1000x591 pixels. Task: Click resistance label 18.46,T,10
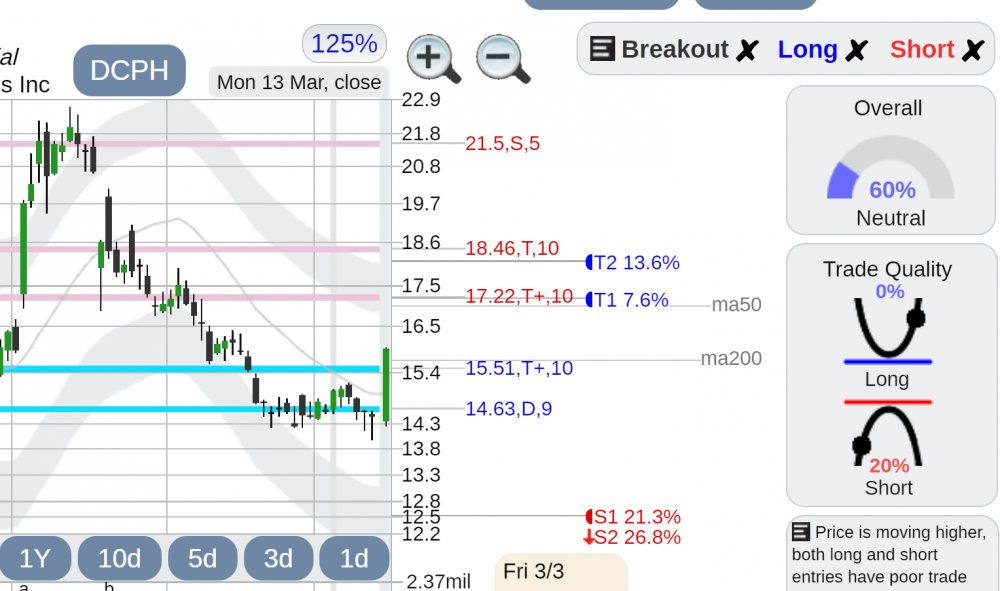click(512, 248)
